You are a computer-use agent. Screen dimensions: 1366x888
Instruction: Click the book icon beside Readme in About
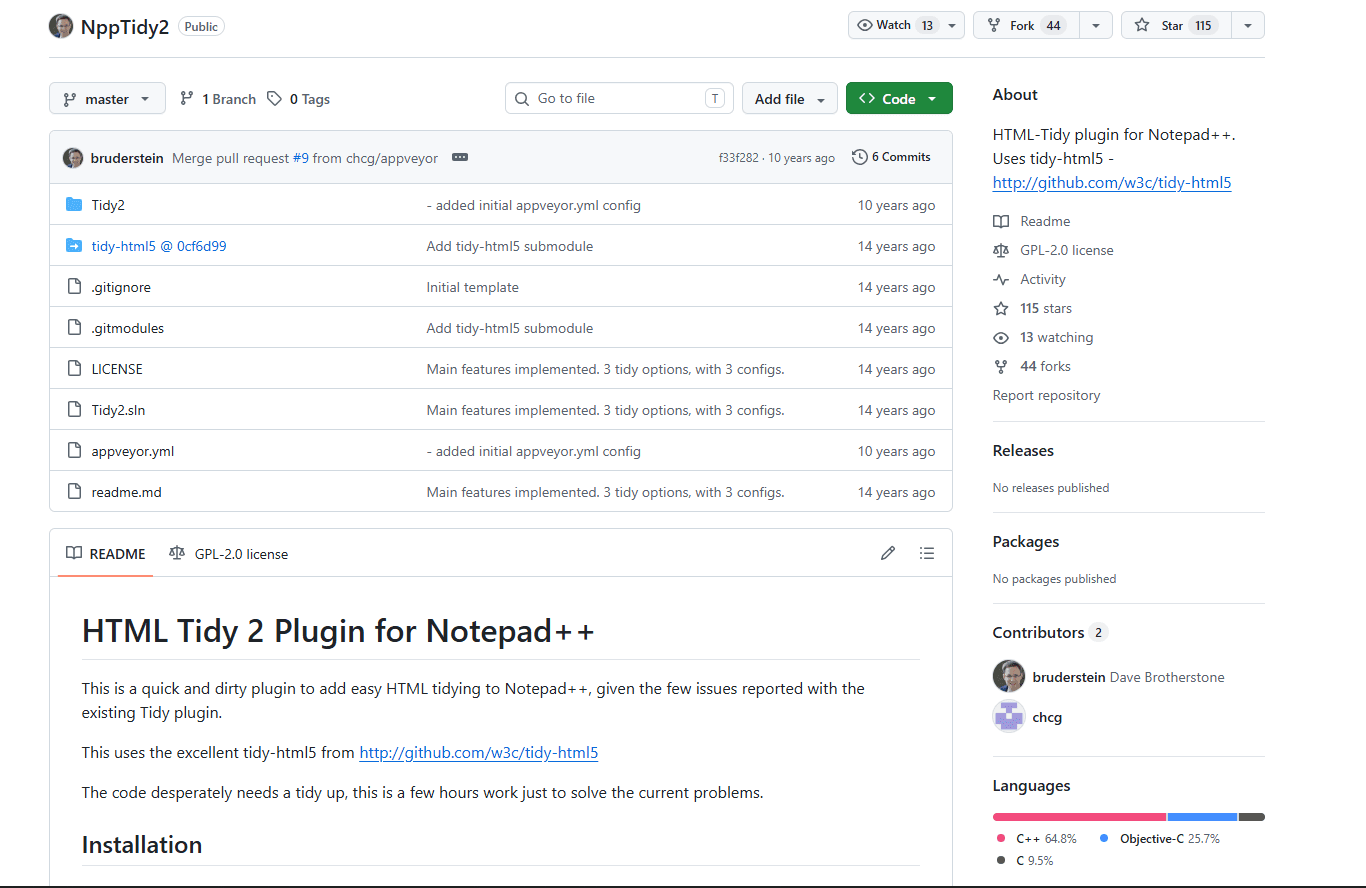[1001, 221]
